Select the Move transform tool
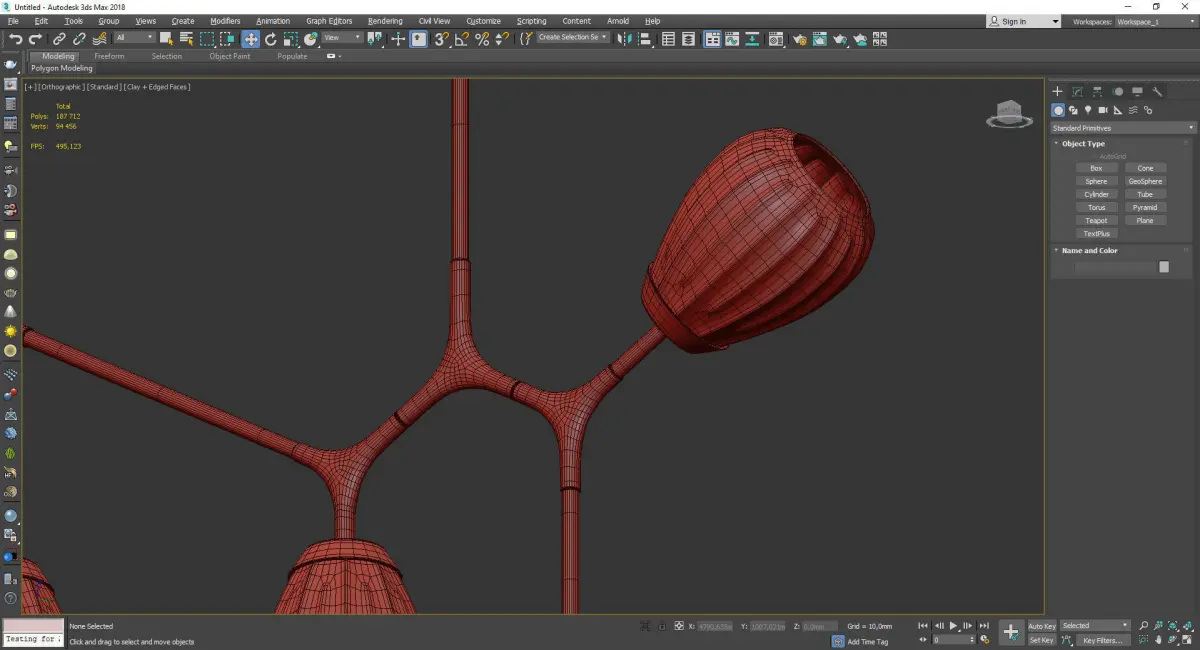The image size is (1200, 650). click(250, 39)
